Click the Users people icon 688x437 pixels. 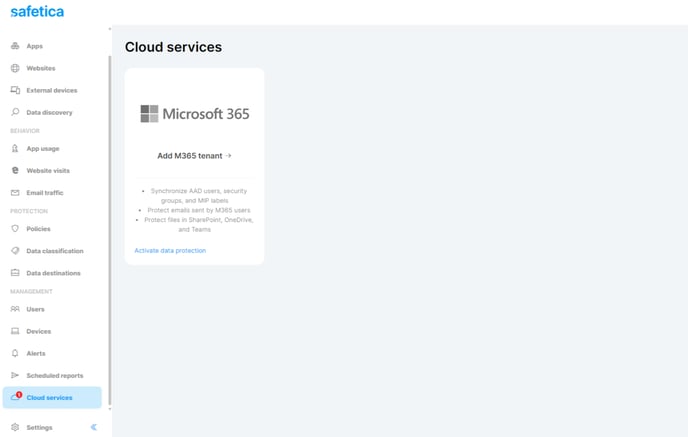[x=15, y=309]
